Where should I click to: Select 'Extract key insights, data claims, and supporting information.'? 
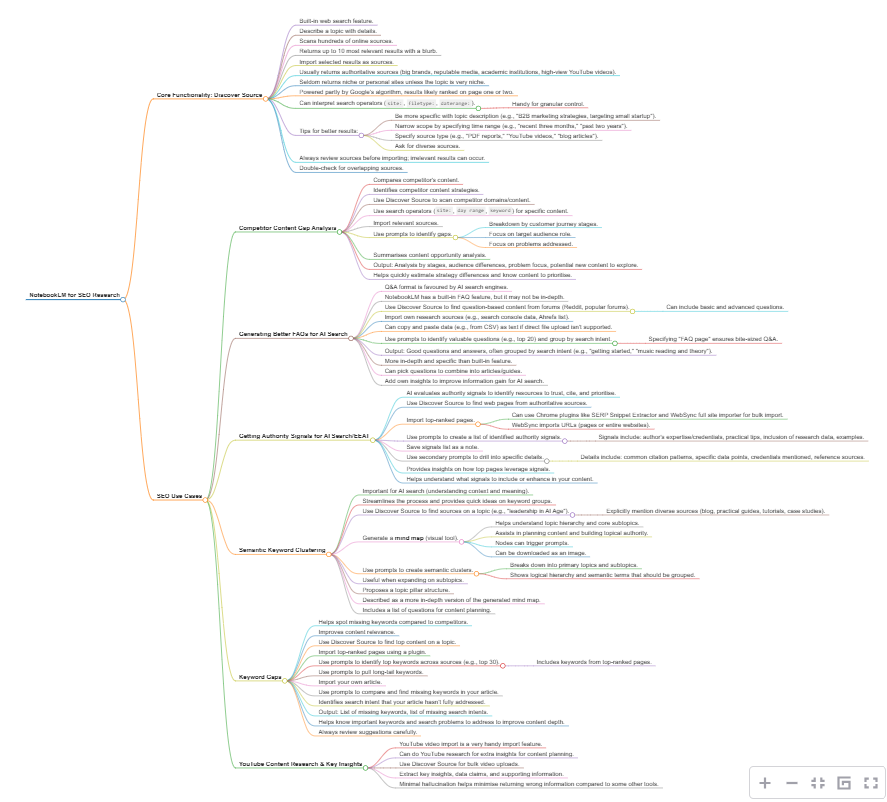[481, 774]
